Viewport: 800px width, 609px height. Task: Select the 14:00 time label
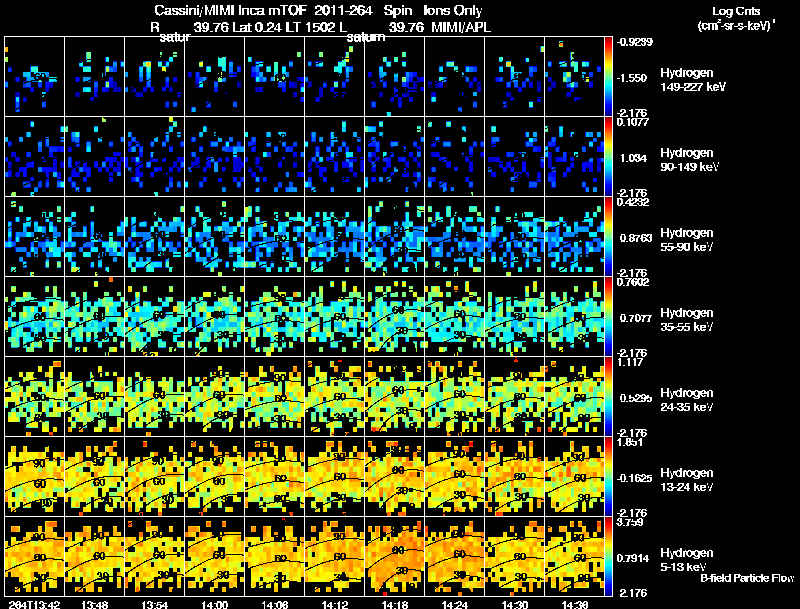click(214, 604)
